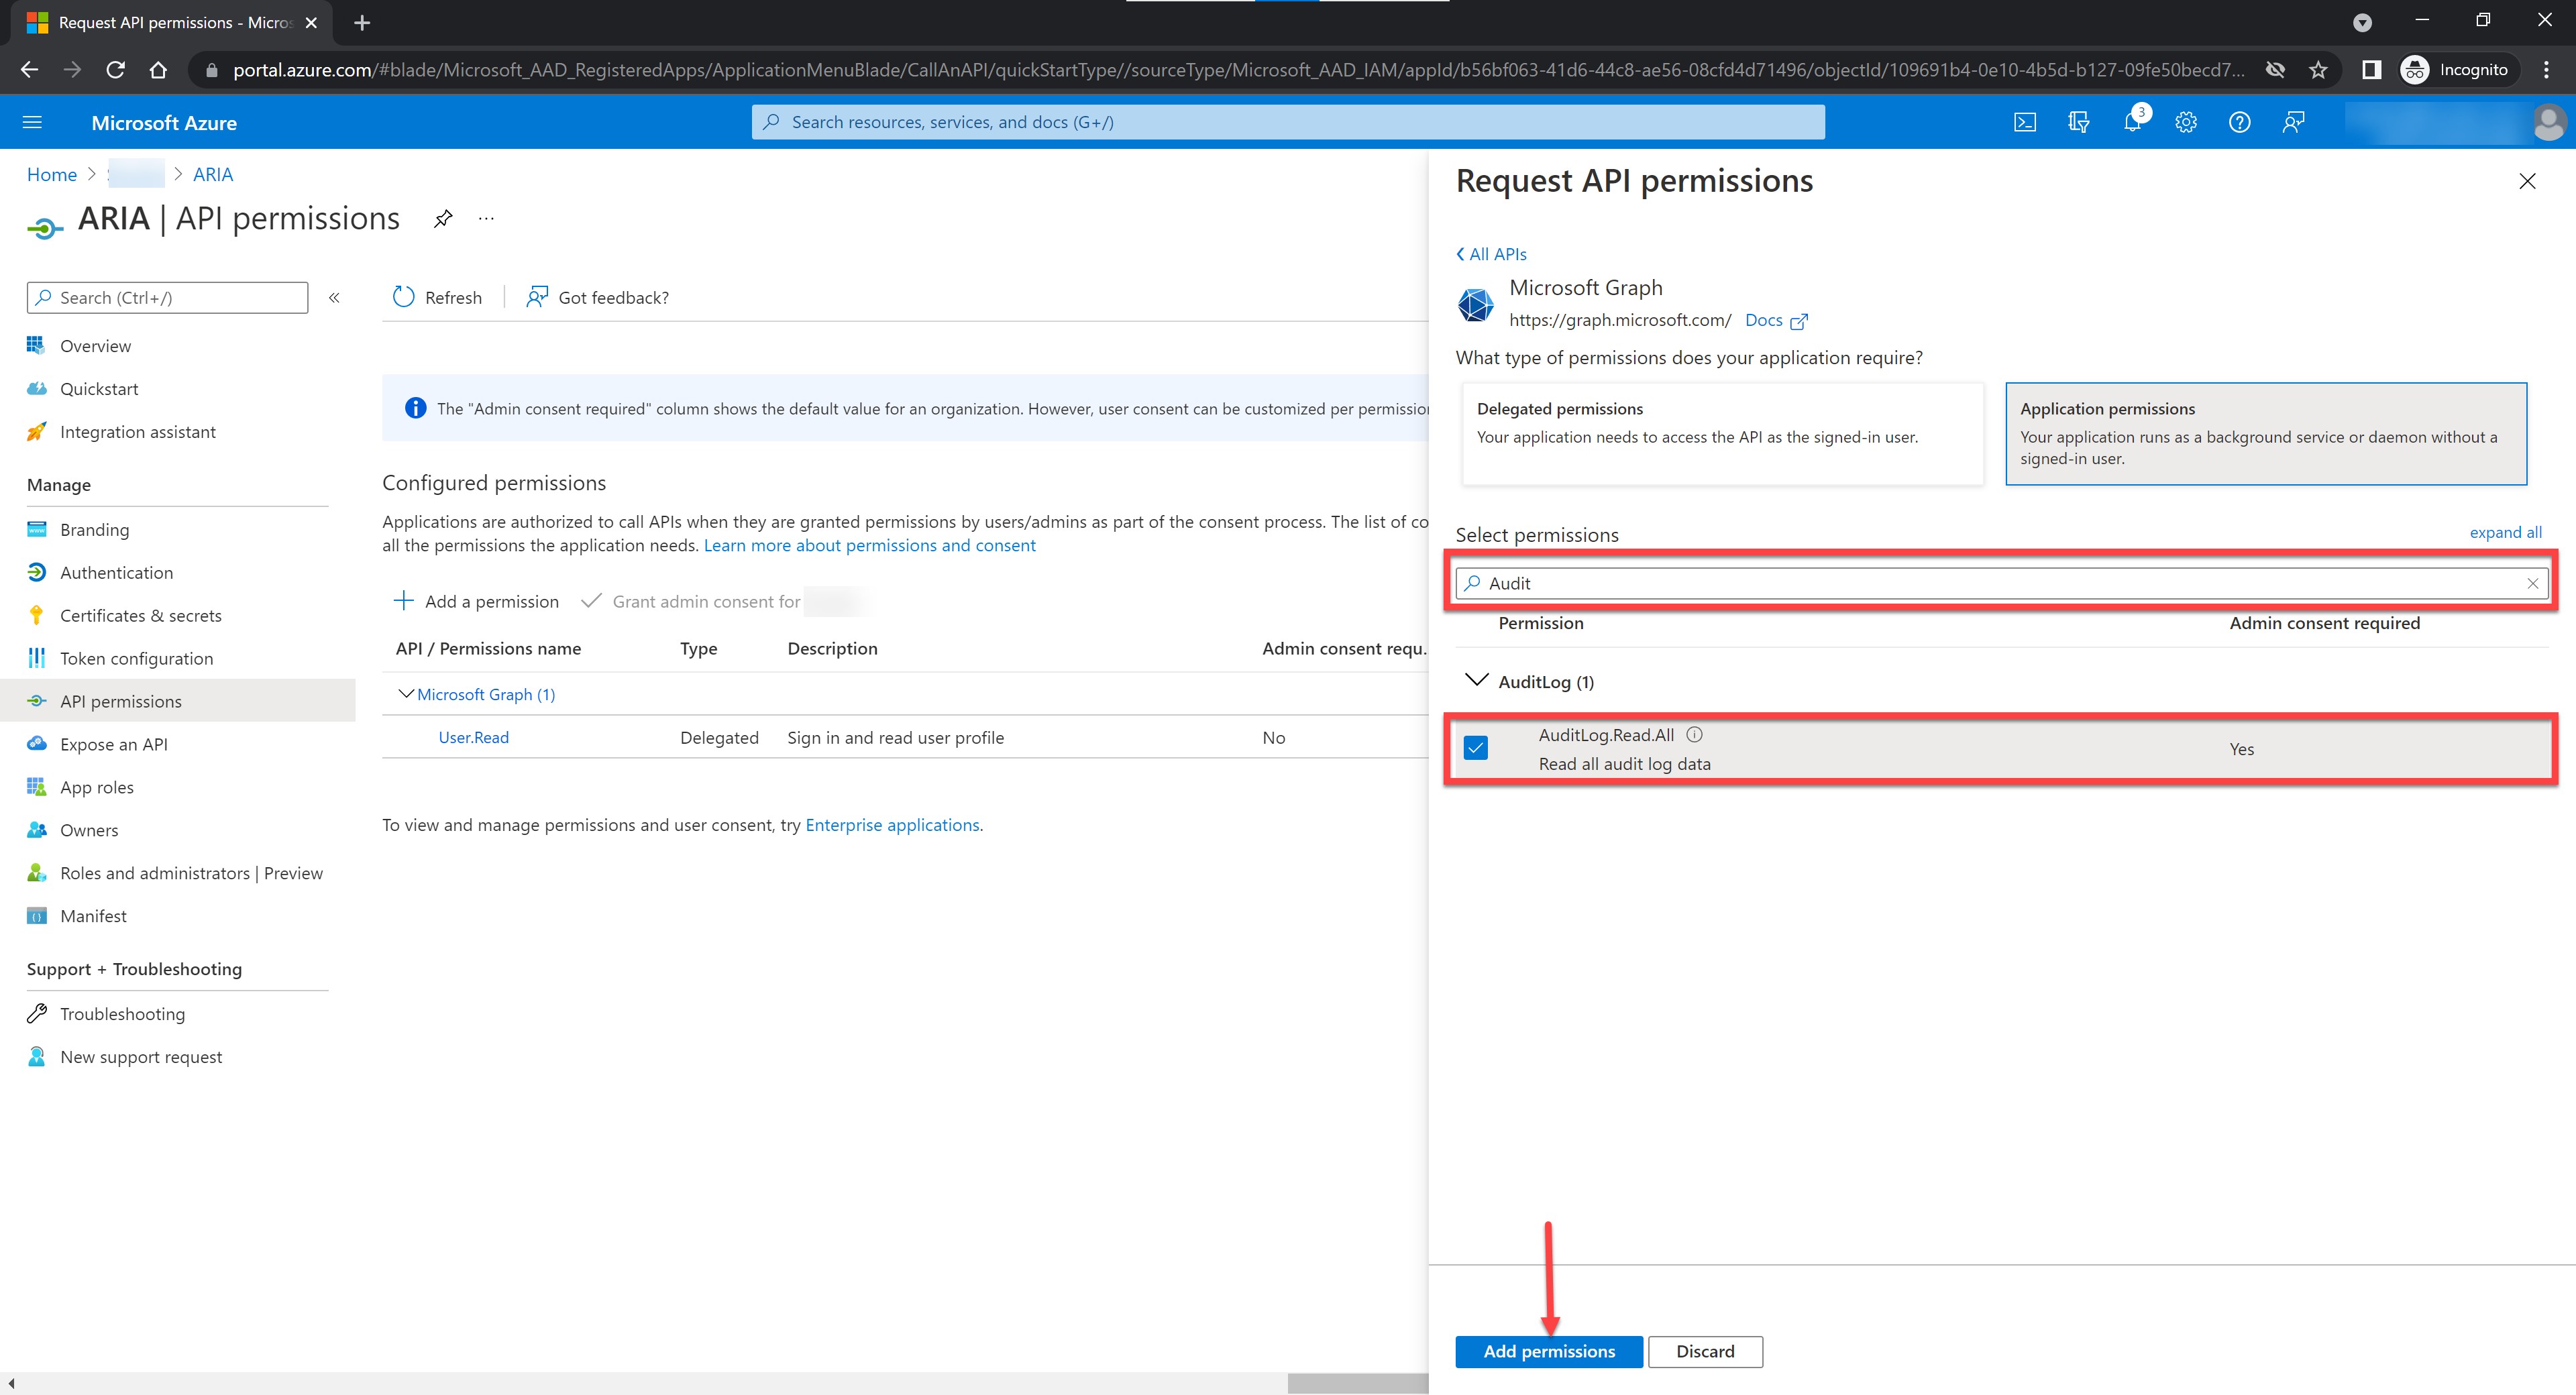
Task: Select the Application permissions option
Action: click(x=2265, y=433)
